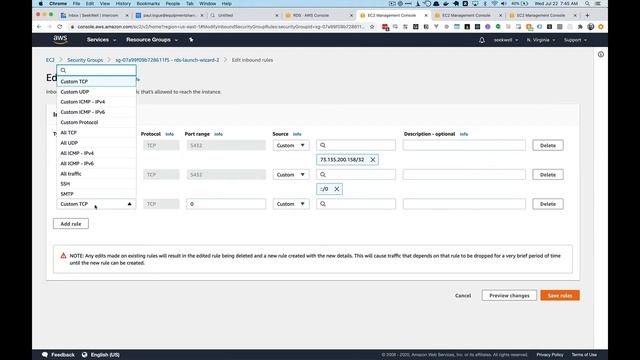
Task: Open Chrome History menu
Action: coord(123,4)
